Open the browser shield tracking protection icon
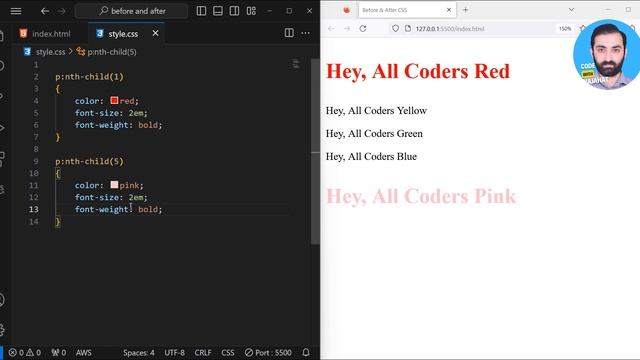This screenshot has width=640, height=360. pos(395,29)
